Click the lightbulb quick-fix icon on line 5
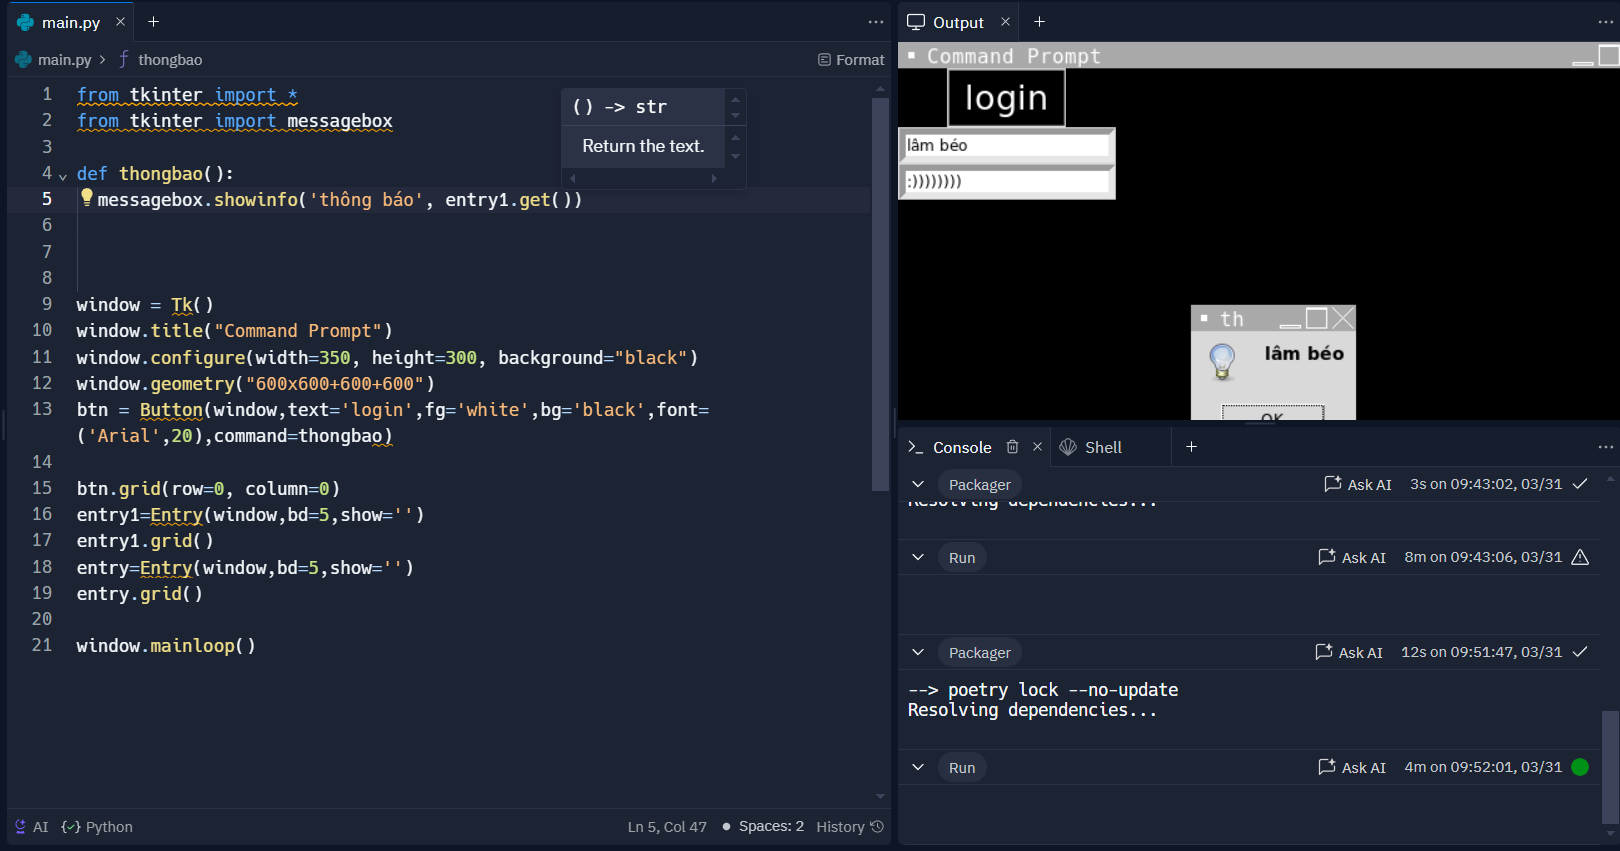The width and height of the screenshot is (1620, 851). (x=87, y=197)
